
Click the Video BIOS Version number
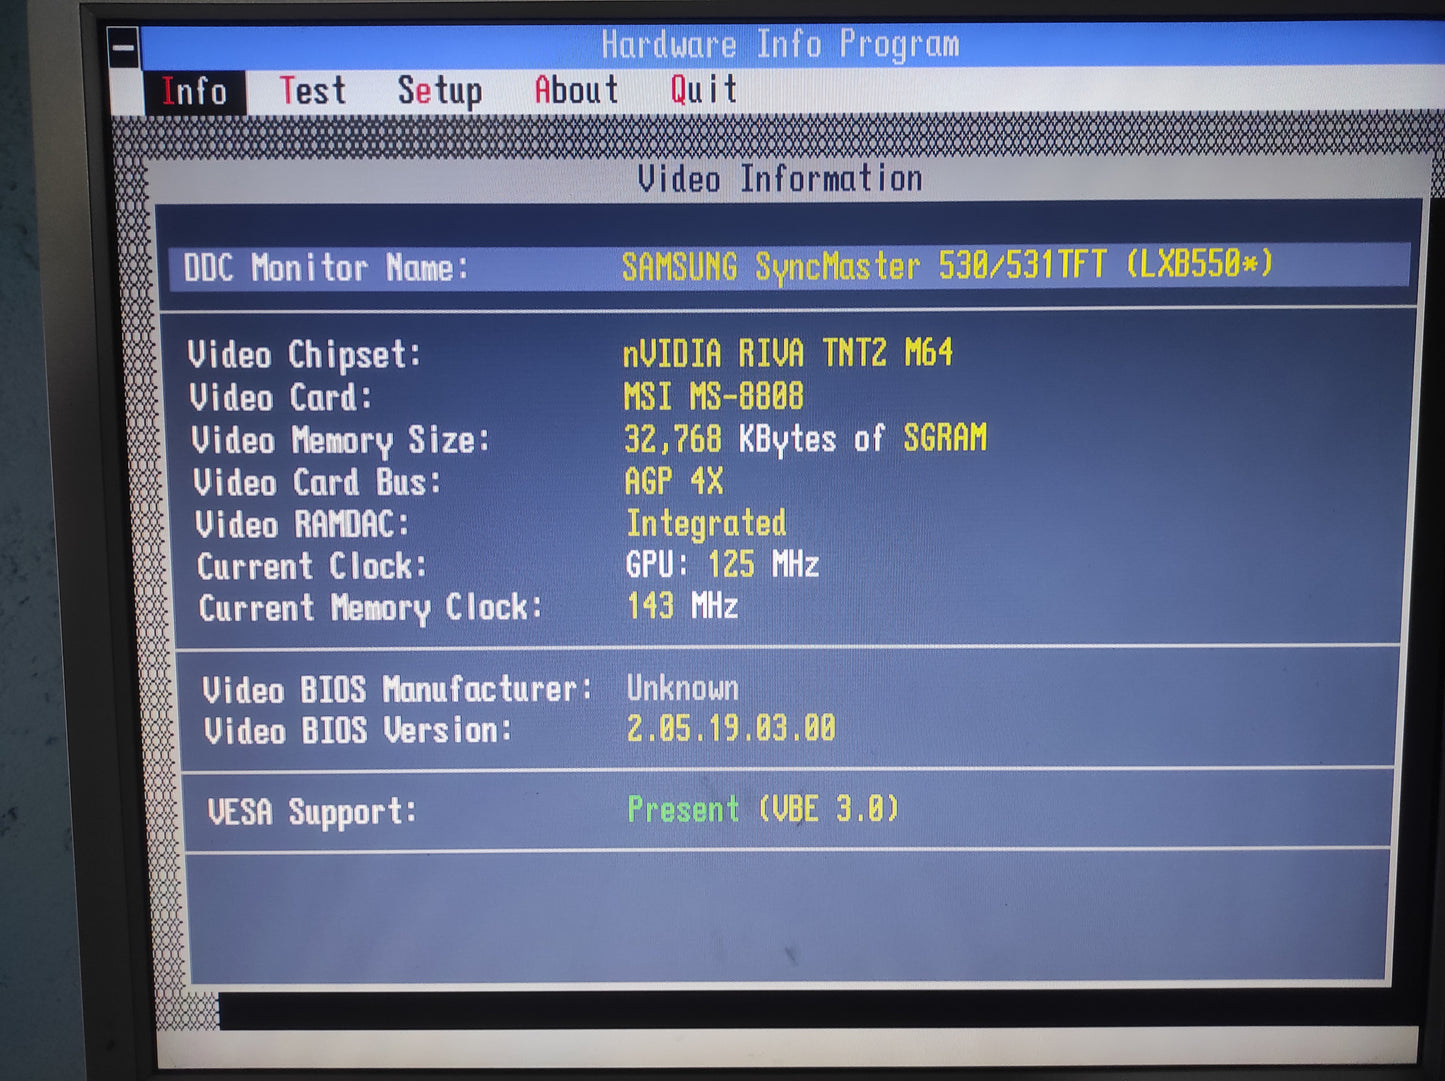pos(730,729)
